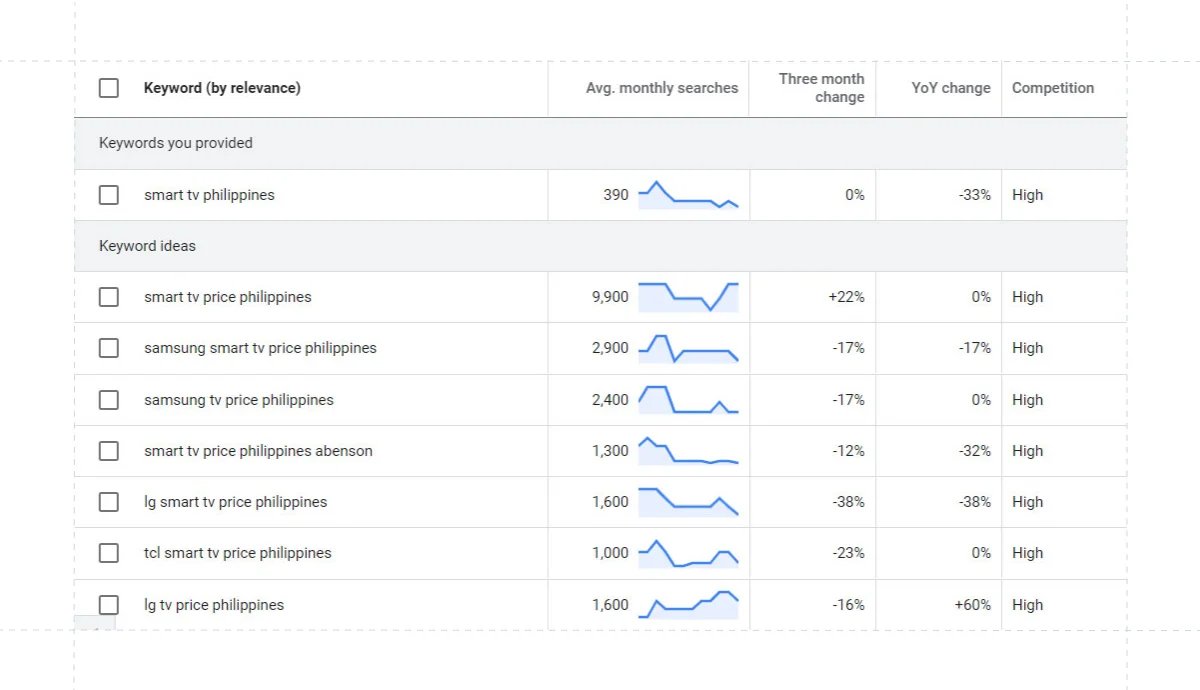Select the smart tv price philippines checkbox
This screenshot has width=1200, height=690.
(x=109, y=297)
